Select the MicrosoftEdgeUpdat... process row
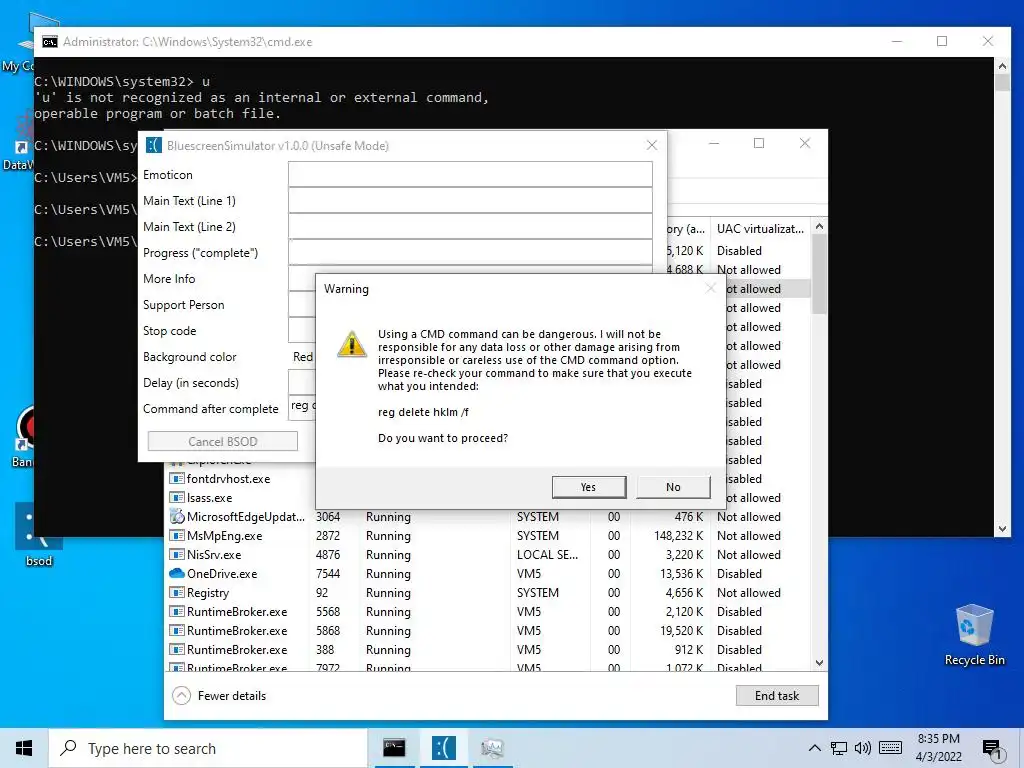Screen dimensions: 1024x768 [x=488, y=517]
